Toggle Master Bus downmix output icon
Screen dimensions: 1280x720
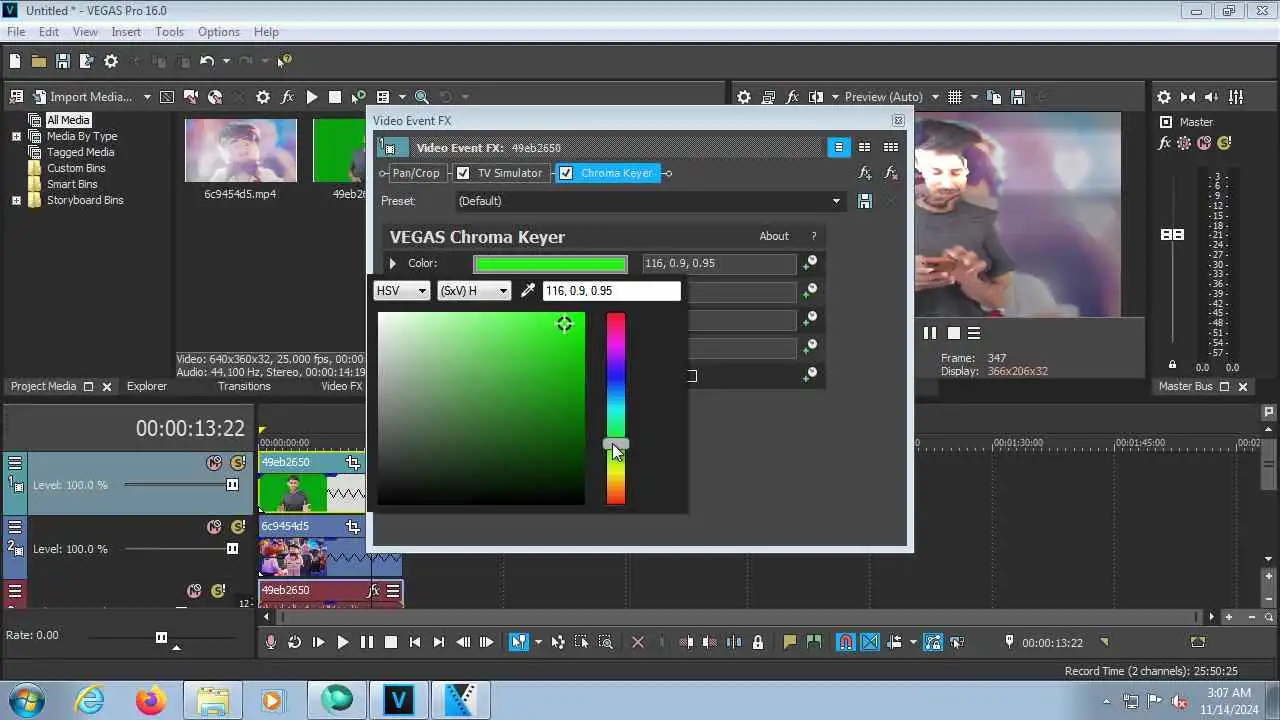click(1188, 97)
